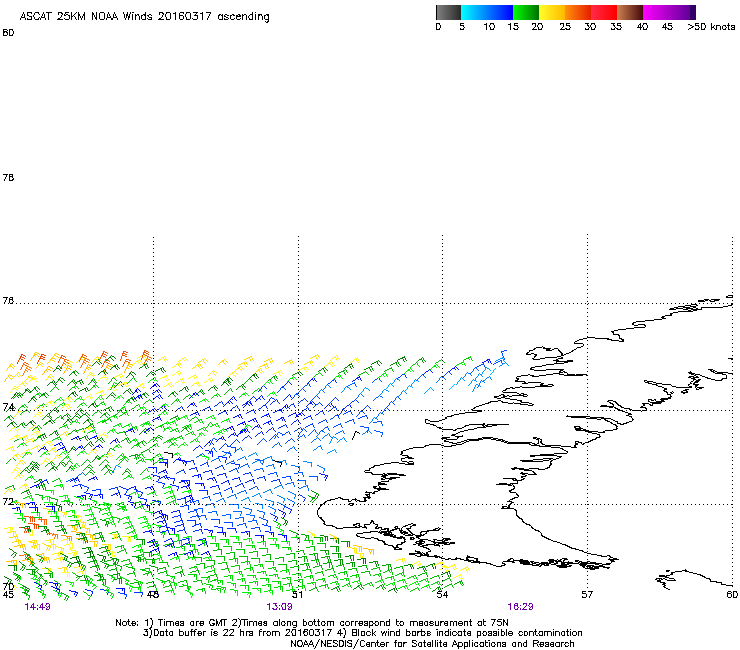Click the '10' label under the color bar

[x=489, y=27]
